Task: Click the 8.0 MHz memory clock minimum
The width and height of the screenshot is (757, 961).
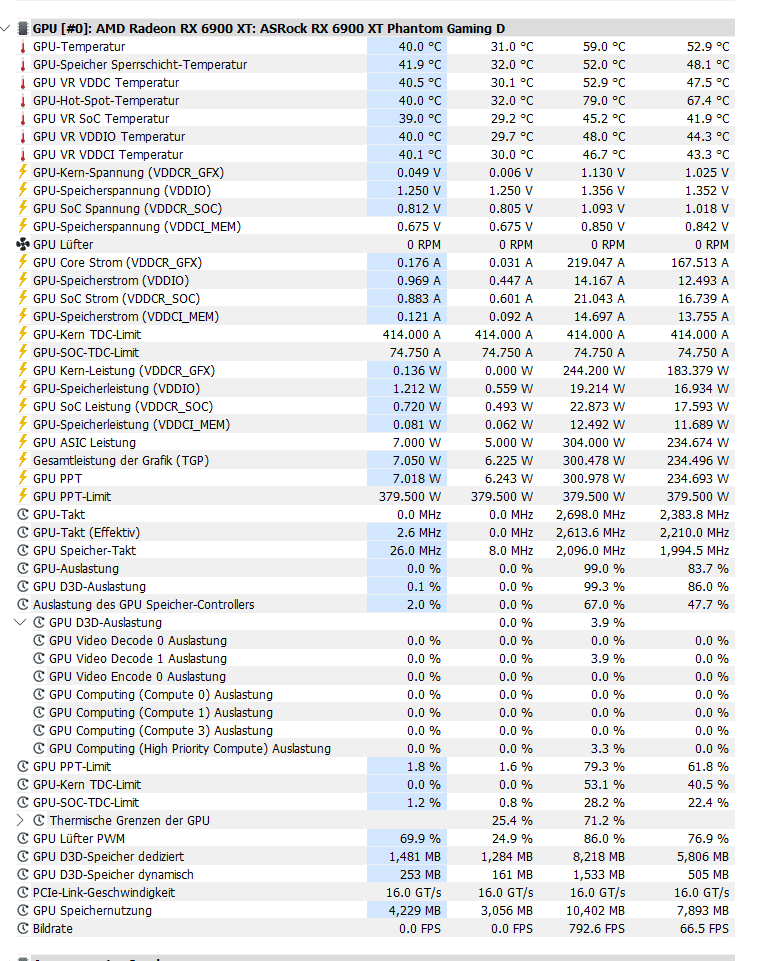Action: [x=511, y=550]
